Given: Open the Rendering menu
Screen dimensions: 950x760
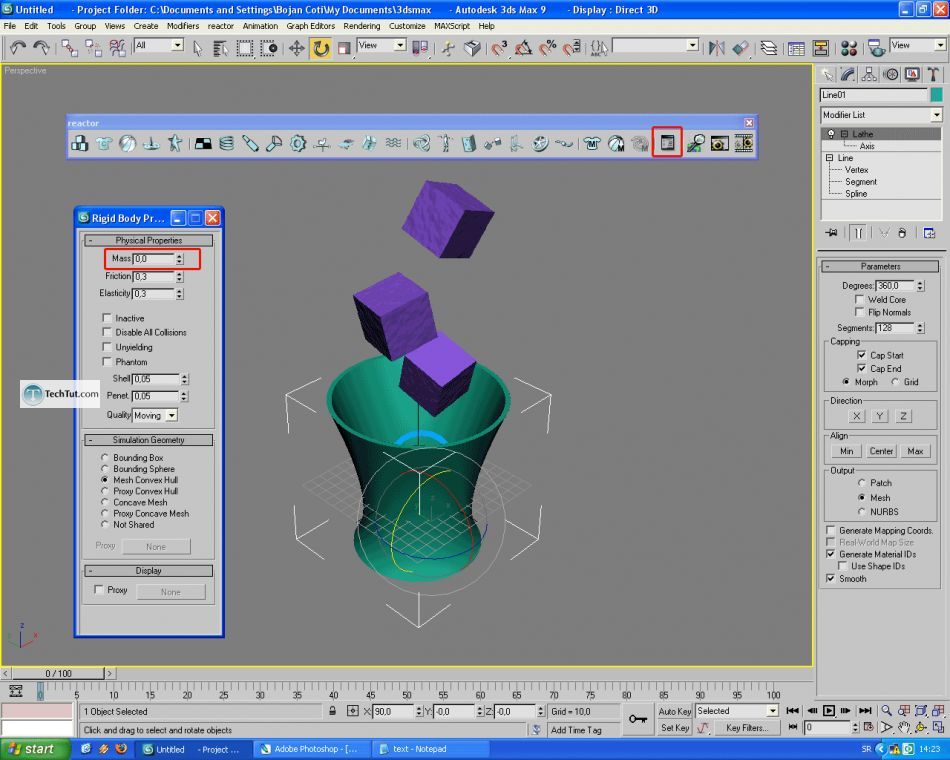Looking at the screenshot, I should [x=362, y=26].
